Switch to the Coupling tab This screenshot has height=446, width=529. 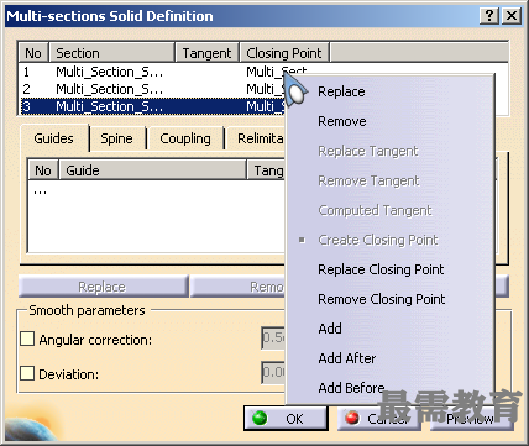185,138
